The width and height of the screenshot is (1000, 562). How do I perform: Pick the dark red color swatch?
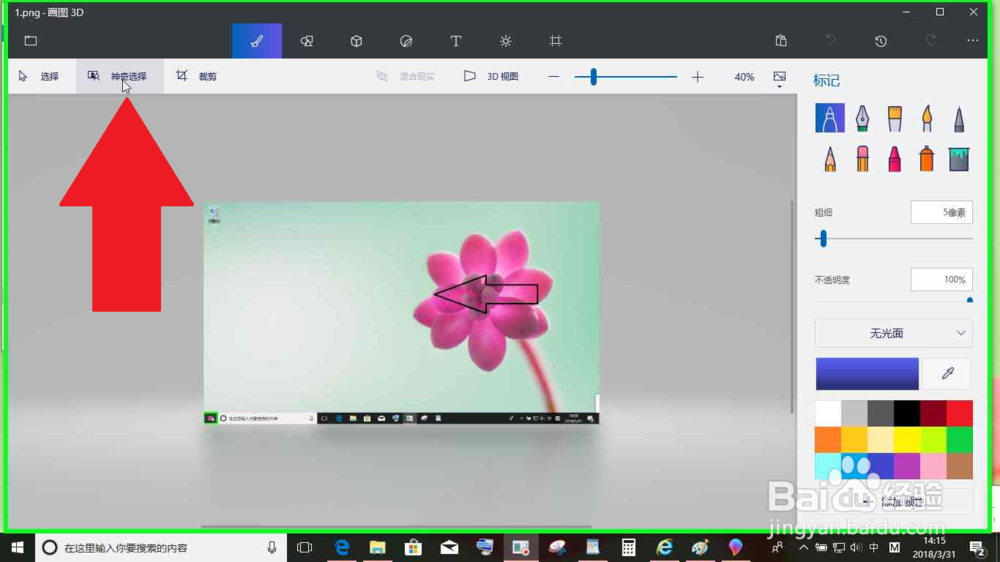coord(933,413)
